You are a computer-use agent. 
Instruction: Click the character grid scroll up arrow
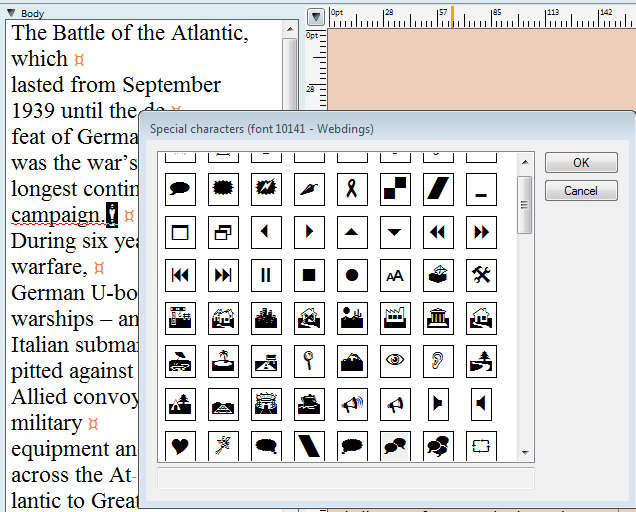525,162
